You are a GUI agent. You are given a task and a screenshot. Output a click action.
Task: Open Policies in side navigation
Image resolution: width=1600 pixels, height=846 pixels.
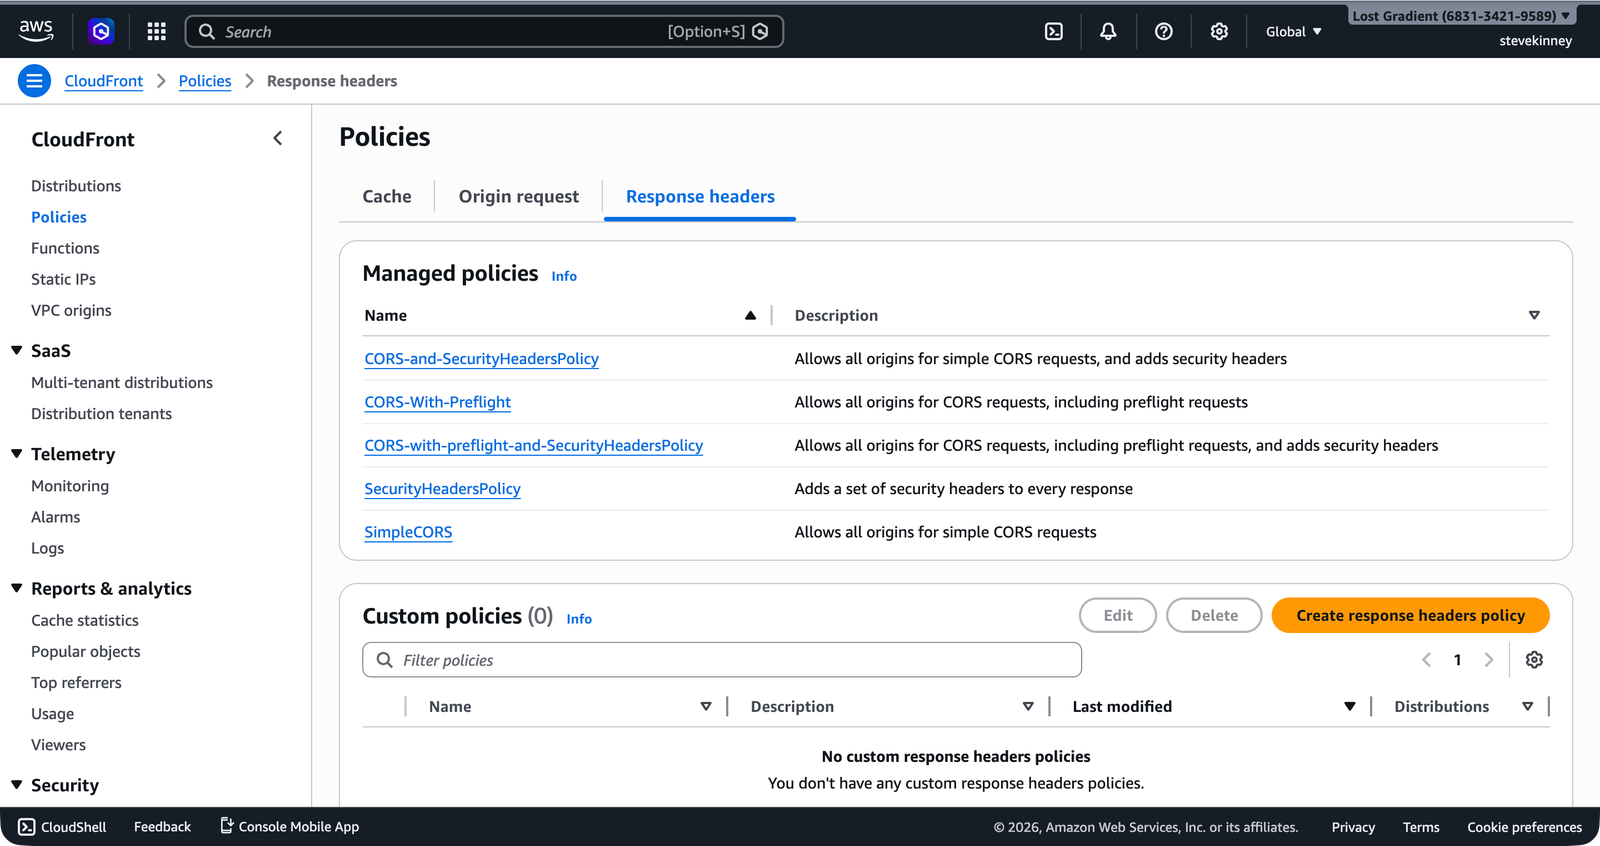(59, 217)
